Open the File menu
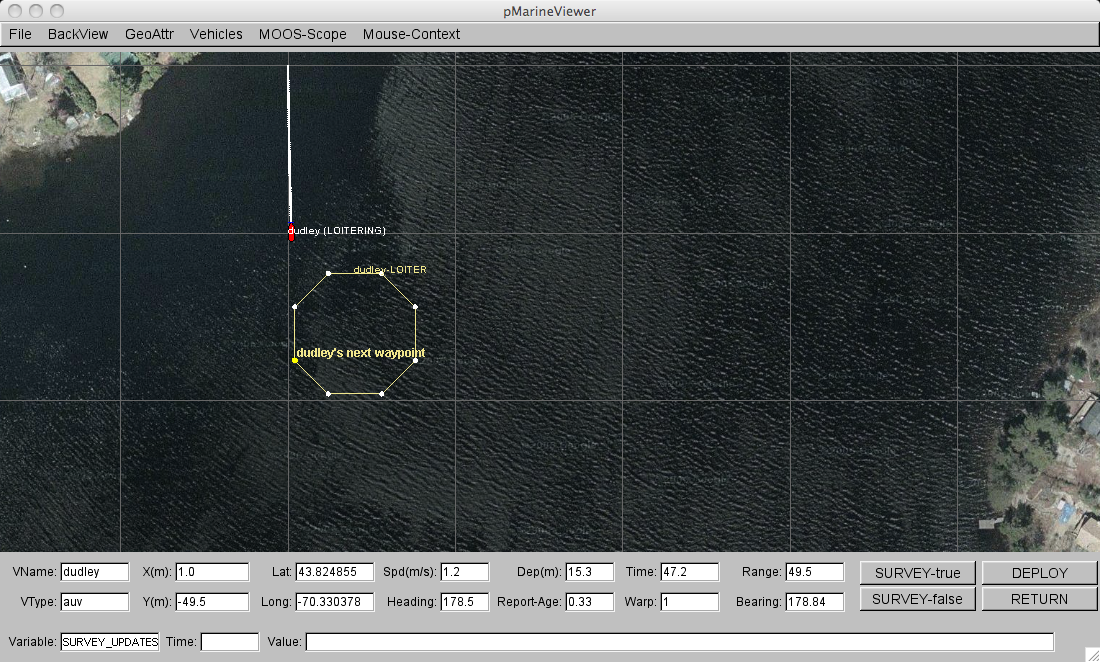The height and width of the screenshot is (662, 1100). pyautogui.click(x=20, y=34)
